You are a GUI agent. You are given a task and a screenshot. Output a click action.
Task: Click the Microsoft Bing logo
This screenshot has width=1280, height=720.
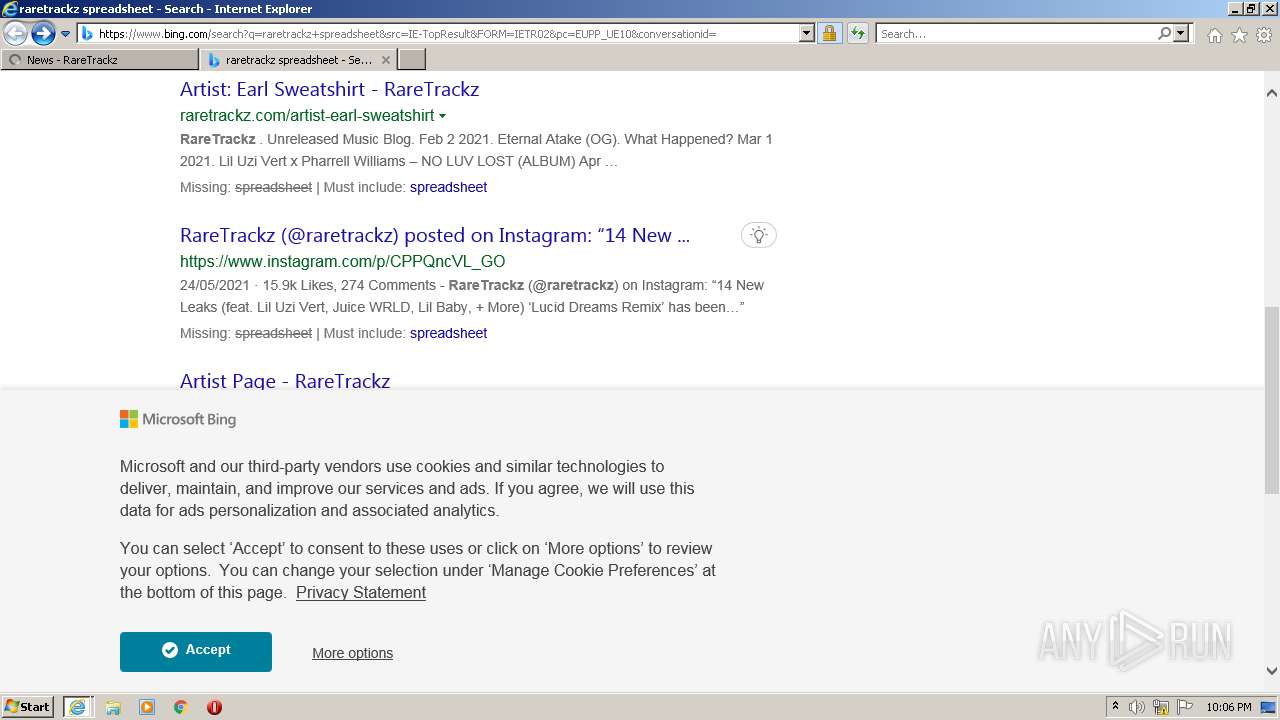178,419
